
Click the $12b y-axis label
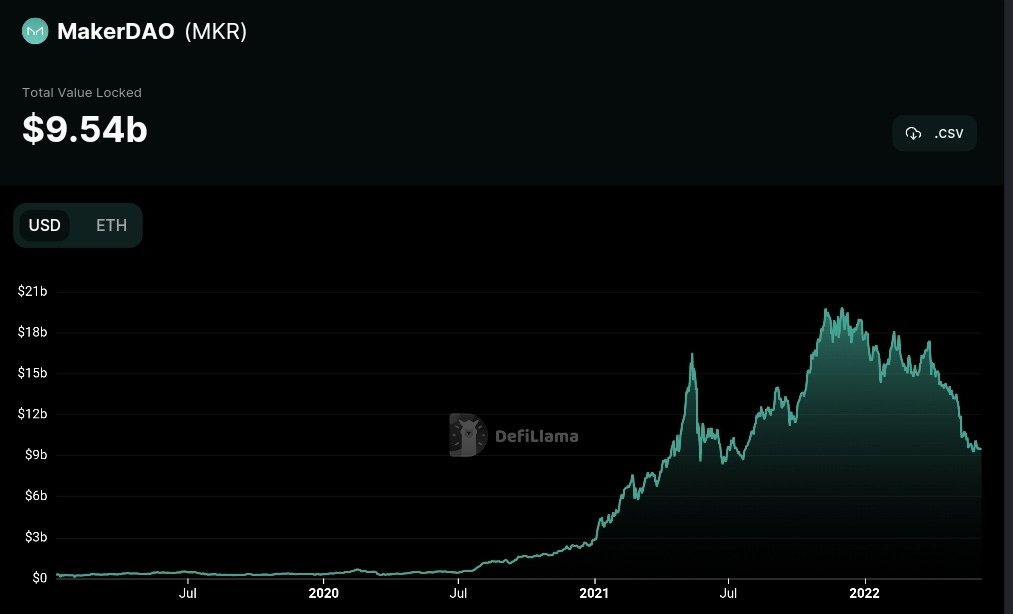point(32,414)
